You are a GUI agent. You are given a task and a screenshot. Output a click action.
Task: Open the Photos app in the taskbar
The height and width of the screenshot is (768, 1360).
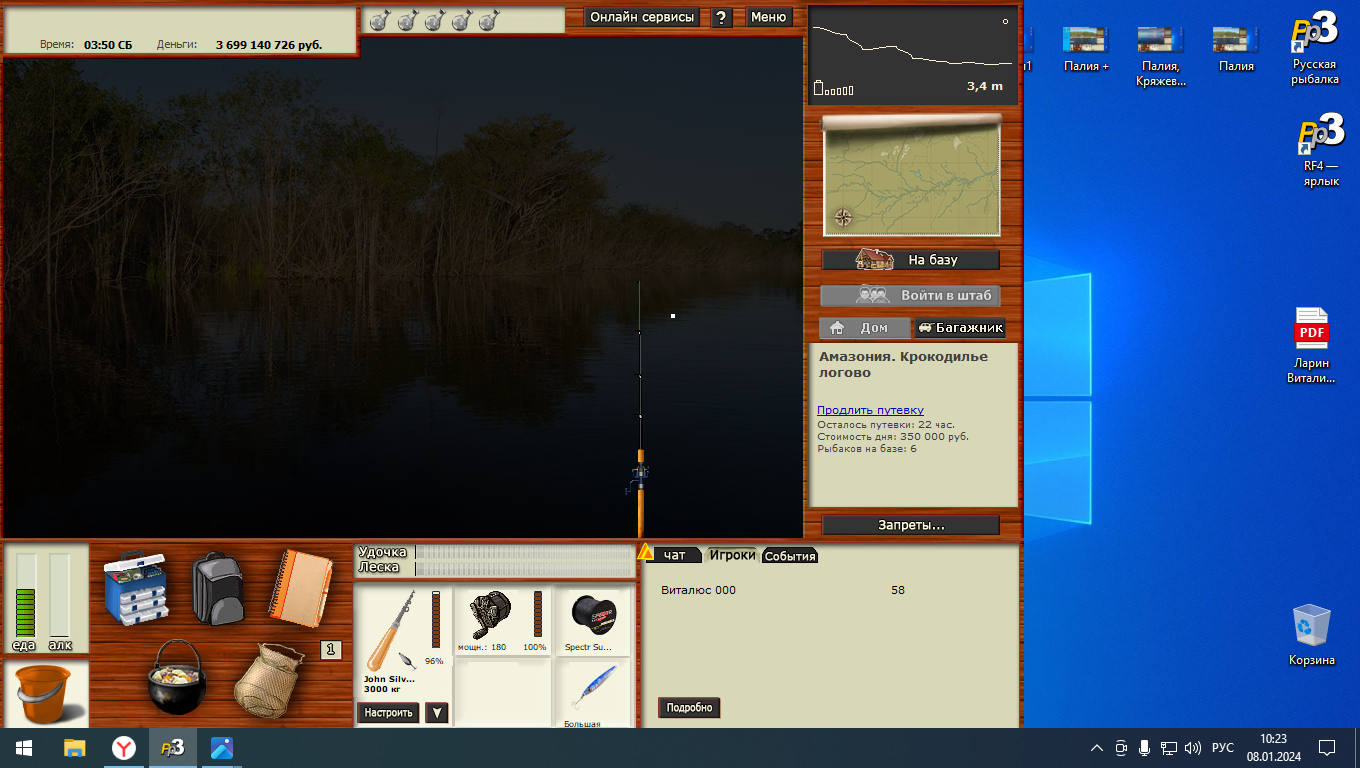tap(222, 748)
